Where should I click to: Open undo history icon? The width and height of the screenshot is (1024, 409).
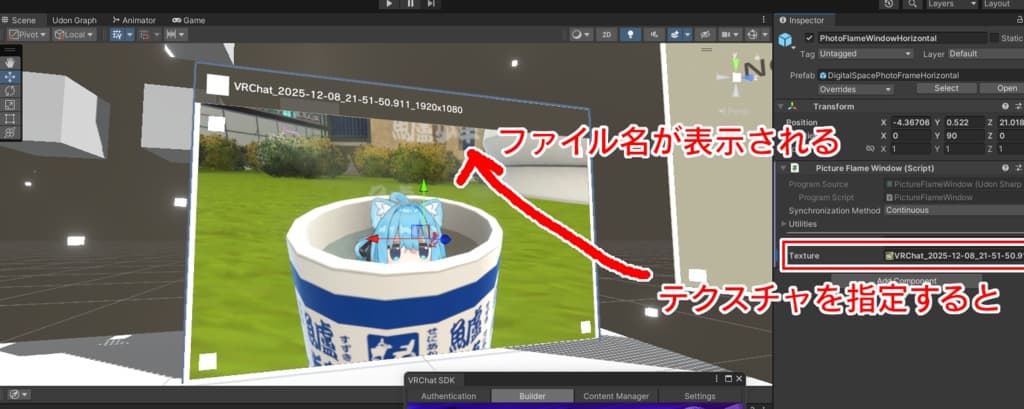(889, 4)
